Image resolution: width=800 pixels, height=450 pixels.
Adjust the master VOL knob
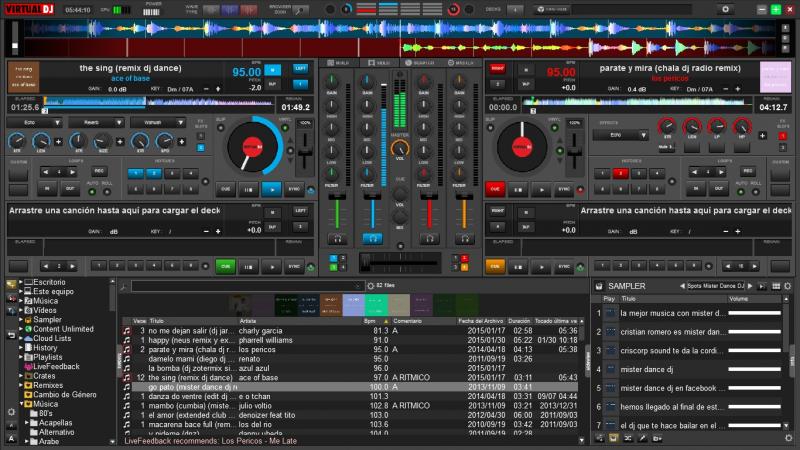[x=400, y=148]
